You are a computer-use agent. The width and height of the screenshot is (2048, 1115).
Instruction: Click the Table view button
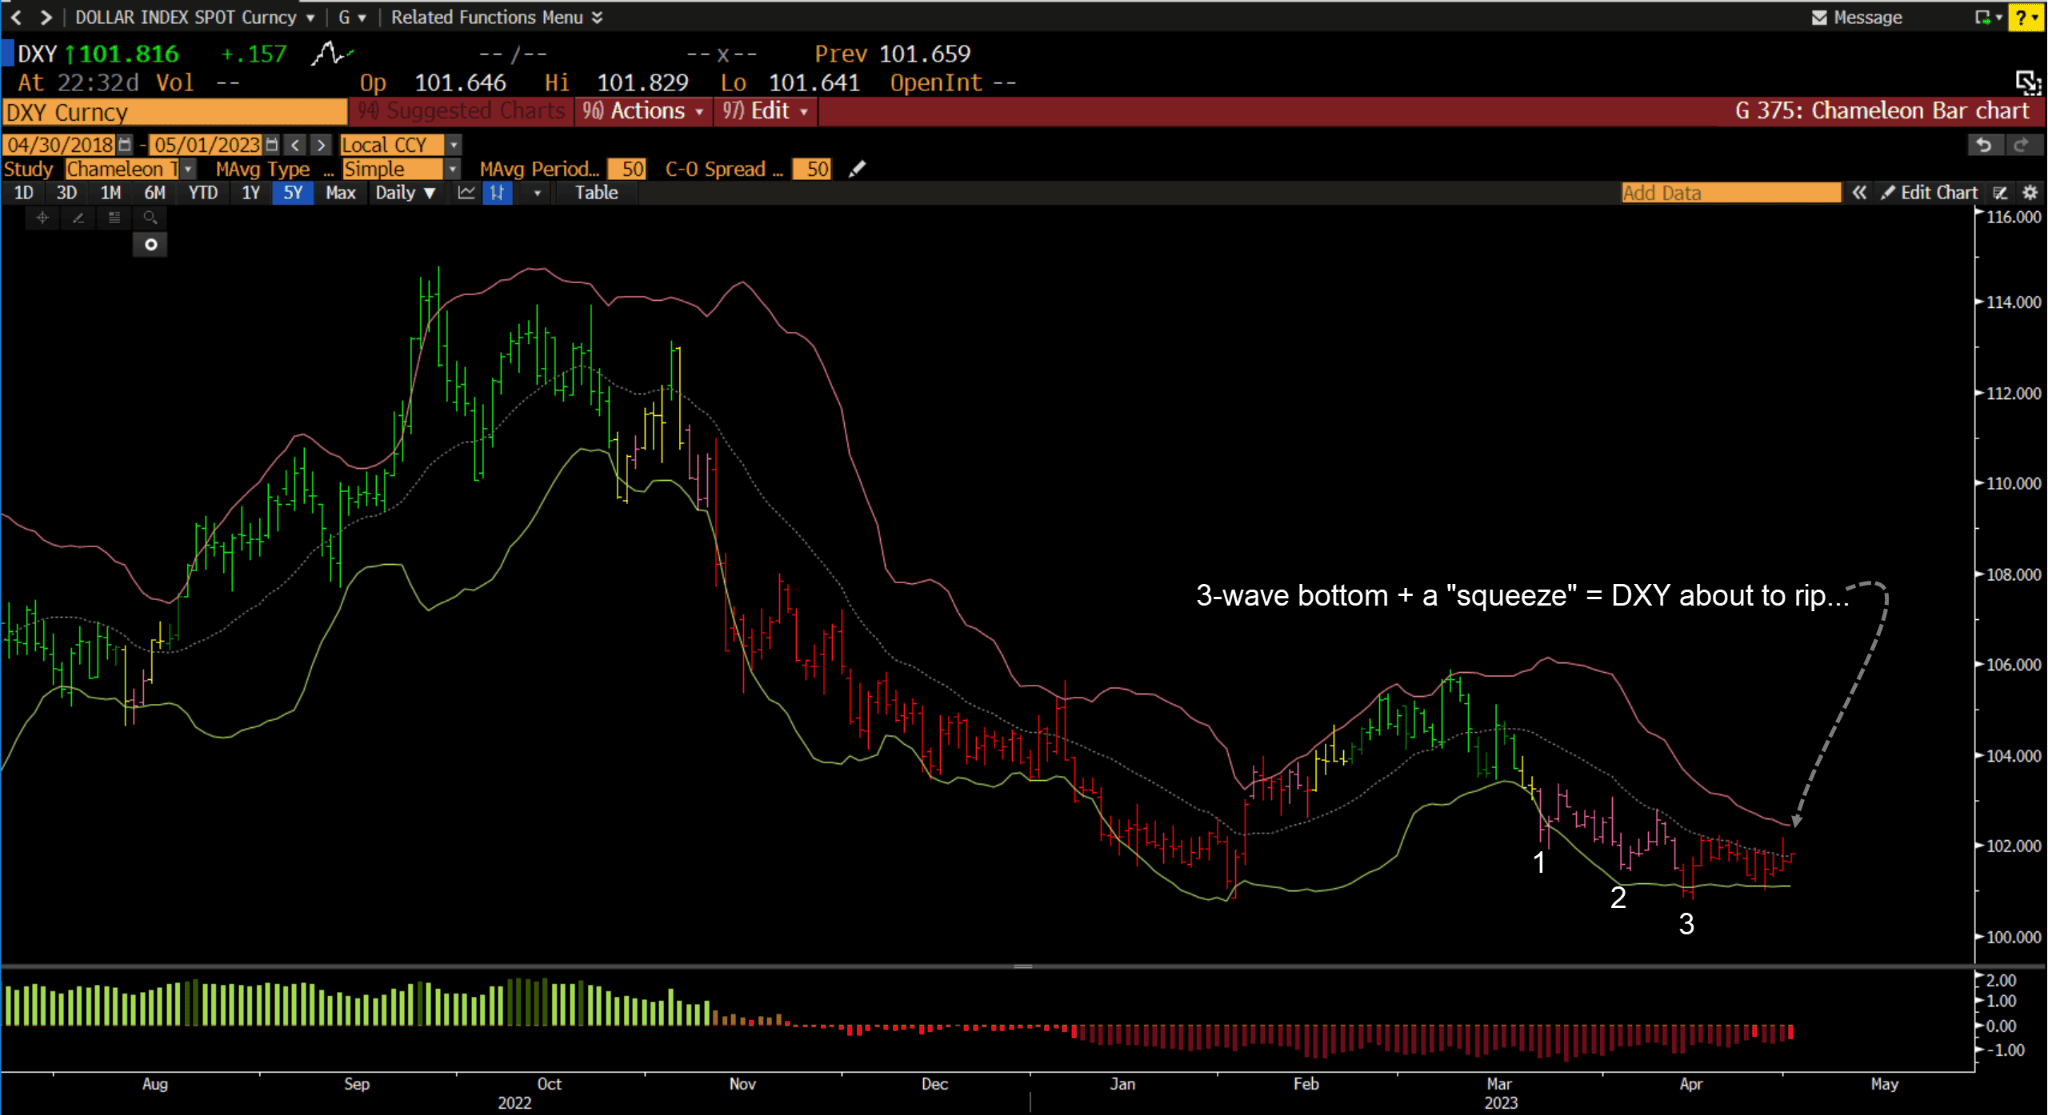coord(596,193)
